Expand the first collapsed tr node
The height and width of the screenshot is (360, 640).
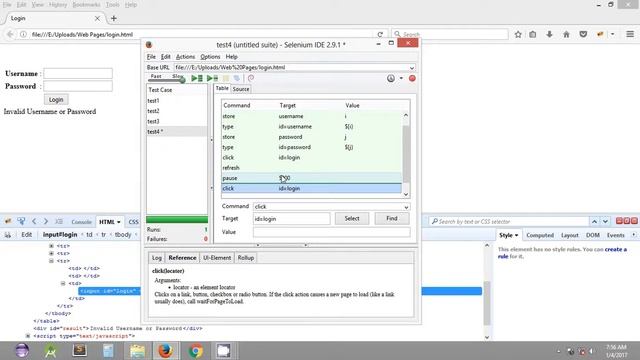tap(51, 246)
